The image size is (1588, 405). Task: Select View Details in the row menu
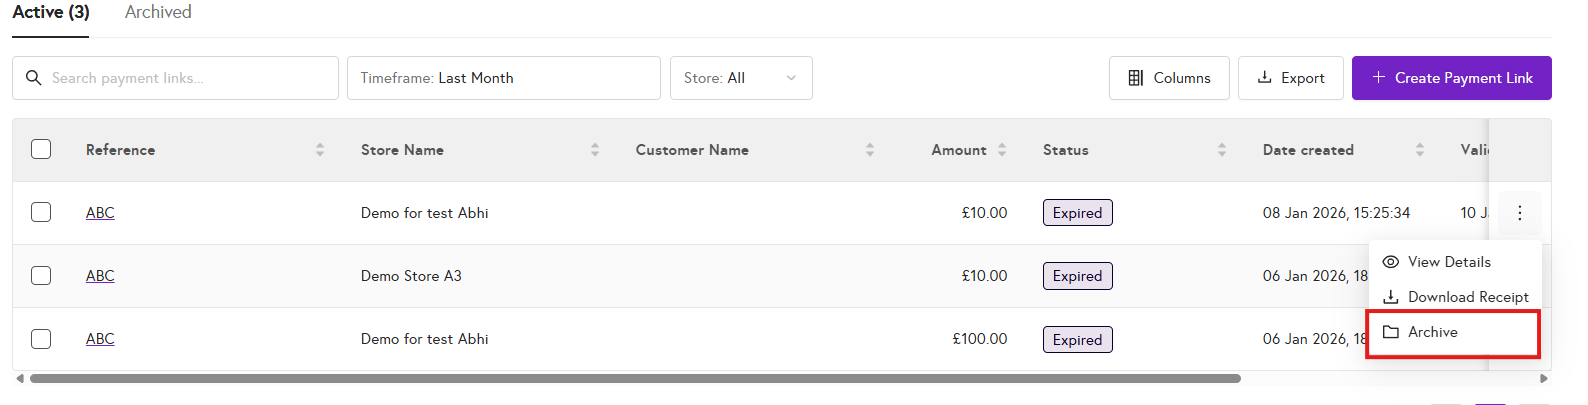click(x=1448, y=262)
